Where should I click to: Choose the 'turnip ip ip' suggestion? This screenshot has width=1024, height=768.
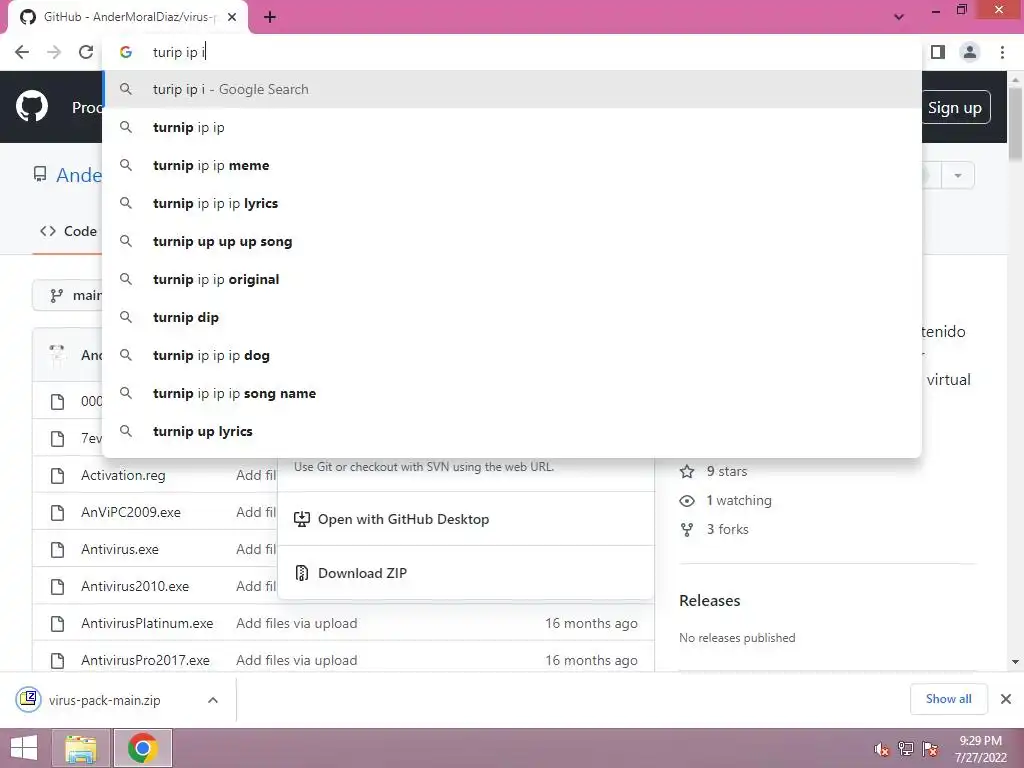click(x=512, y=127)
